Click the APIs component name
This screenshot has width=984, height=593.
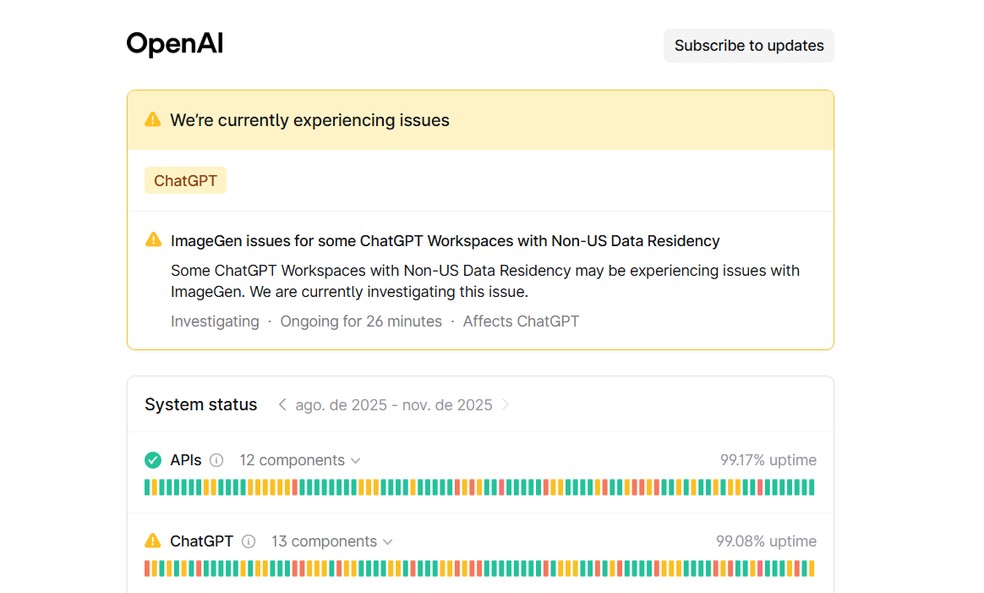coord(184,460)
